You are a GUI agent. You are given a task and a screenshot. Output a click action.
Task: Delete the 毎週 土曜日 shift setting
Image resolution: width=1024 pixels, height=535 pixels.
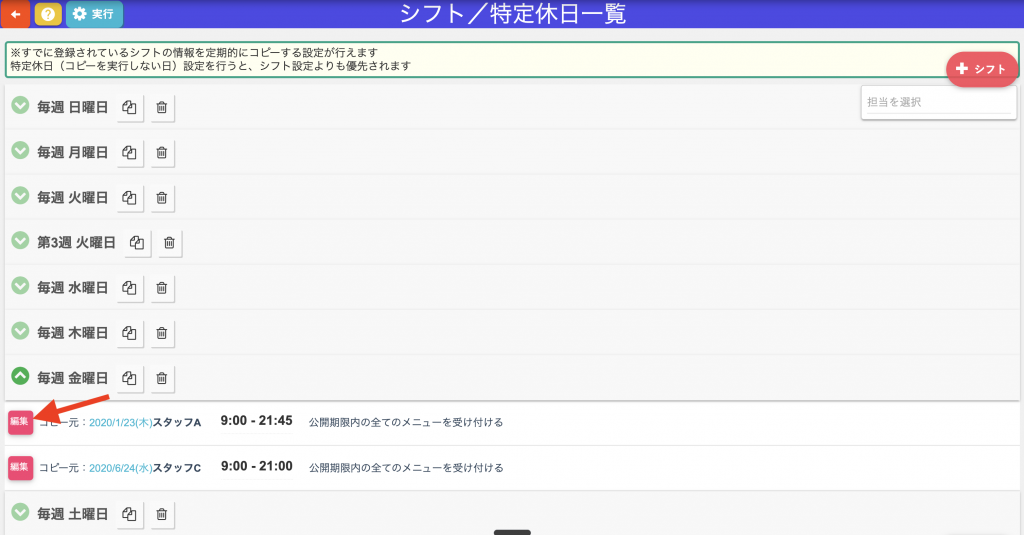[x=162, y=514]
